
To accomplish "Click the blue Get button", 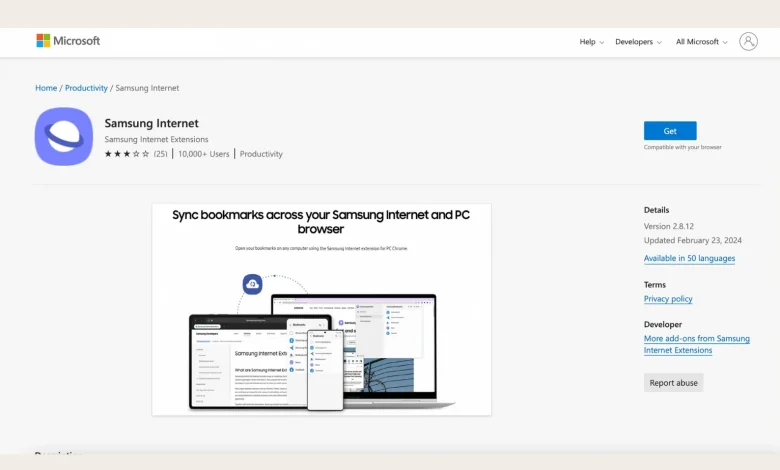I will pyautogui.click(x=670, y=131).
